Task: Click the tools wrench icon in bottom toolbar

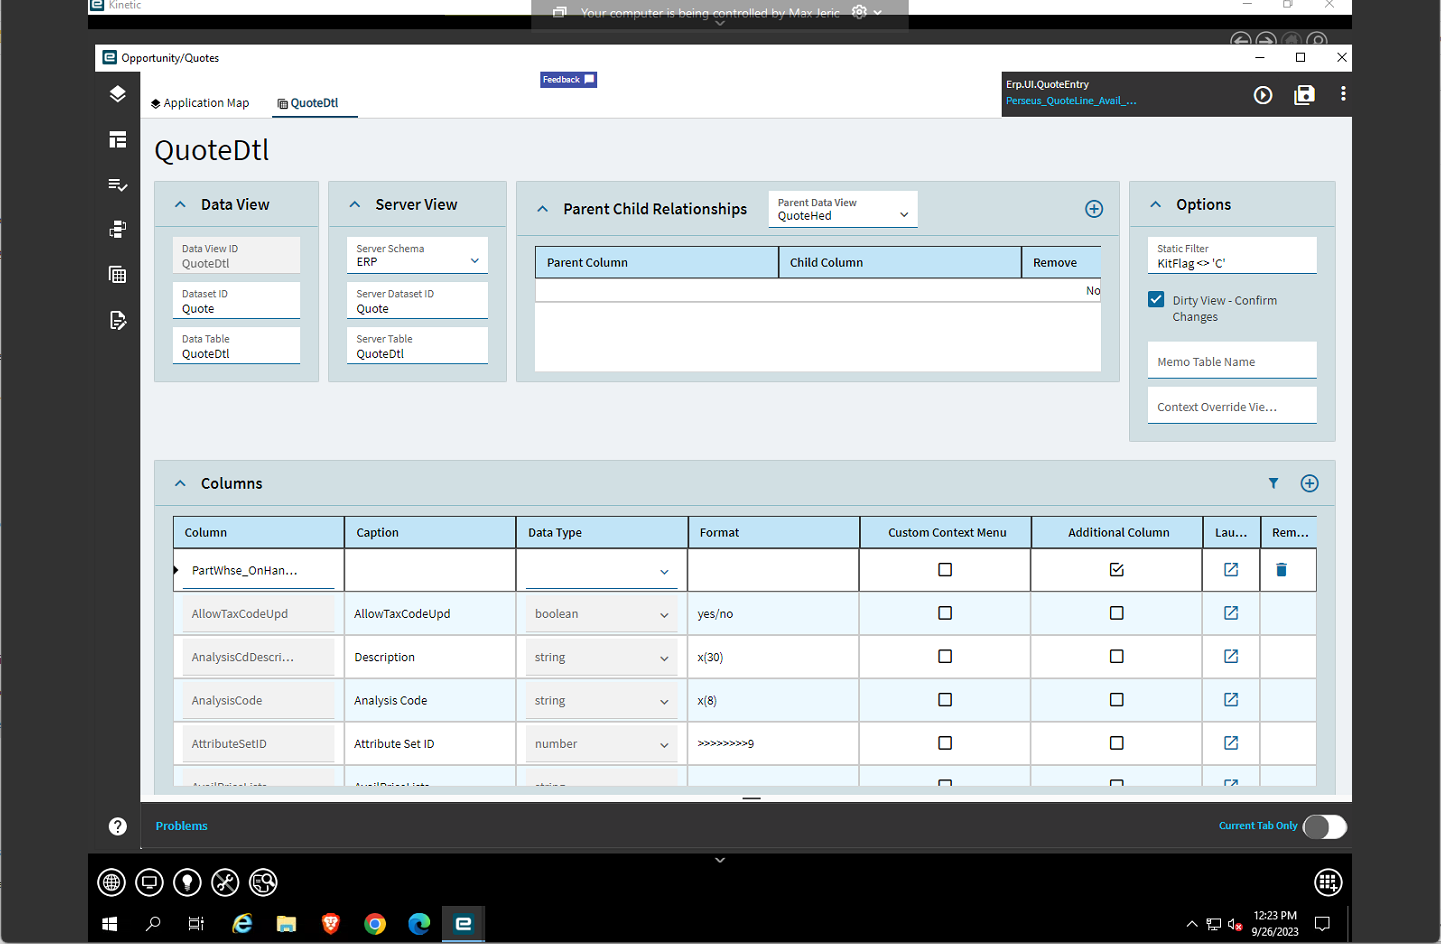Action: (225, 882)
